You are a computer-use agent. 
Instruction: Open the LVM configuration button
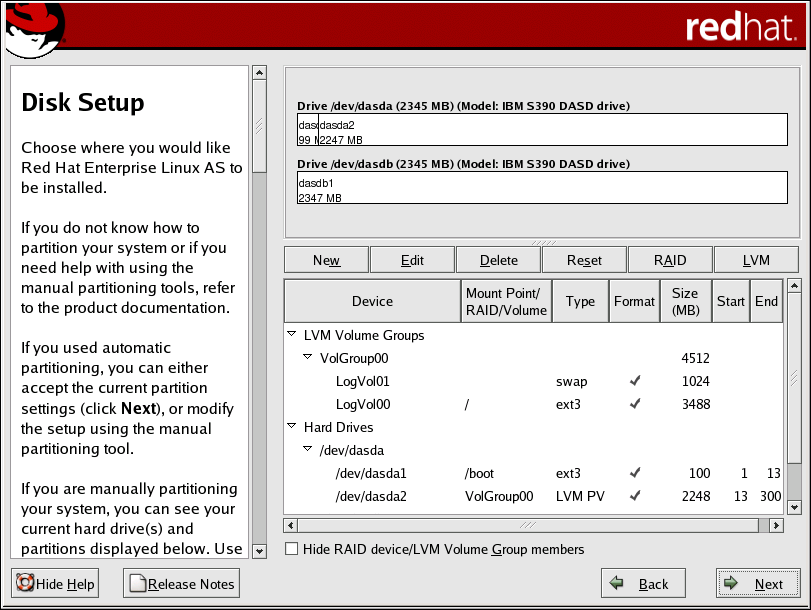tap(756, 260)
